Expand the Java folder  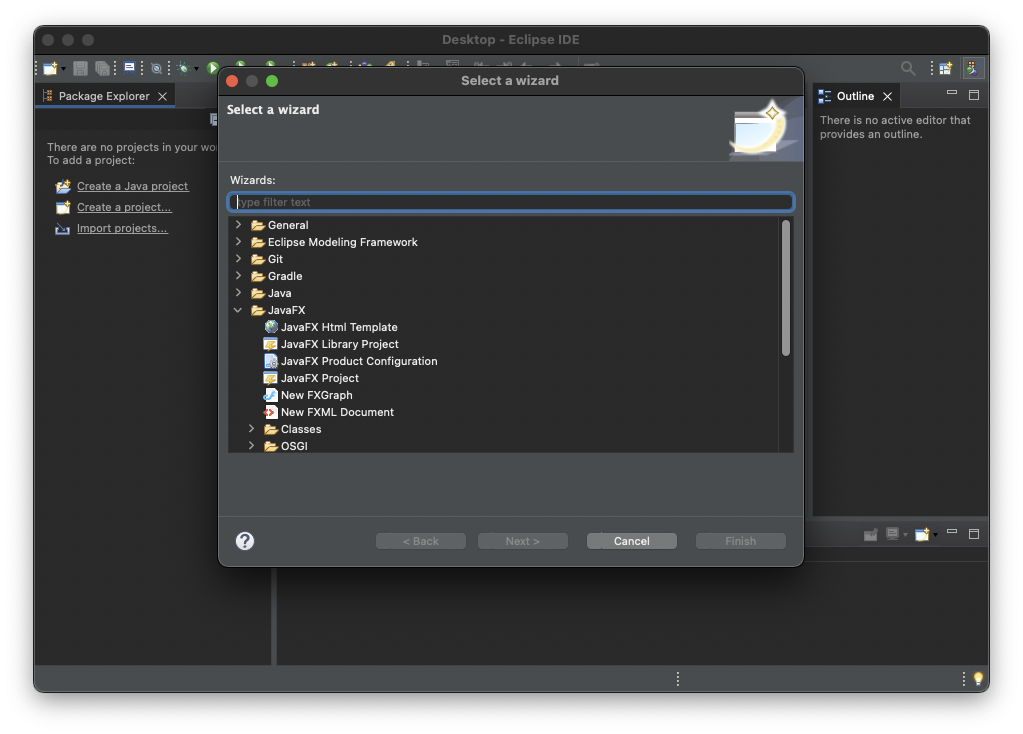[238, 292]
